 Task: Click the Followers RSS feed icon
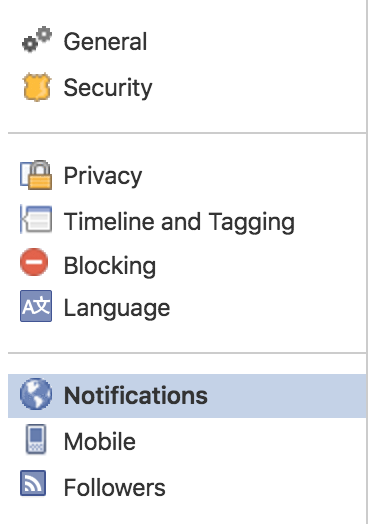coord(33,483)
